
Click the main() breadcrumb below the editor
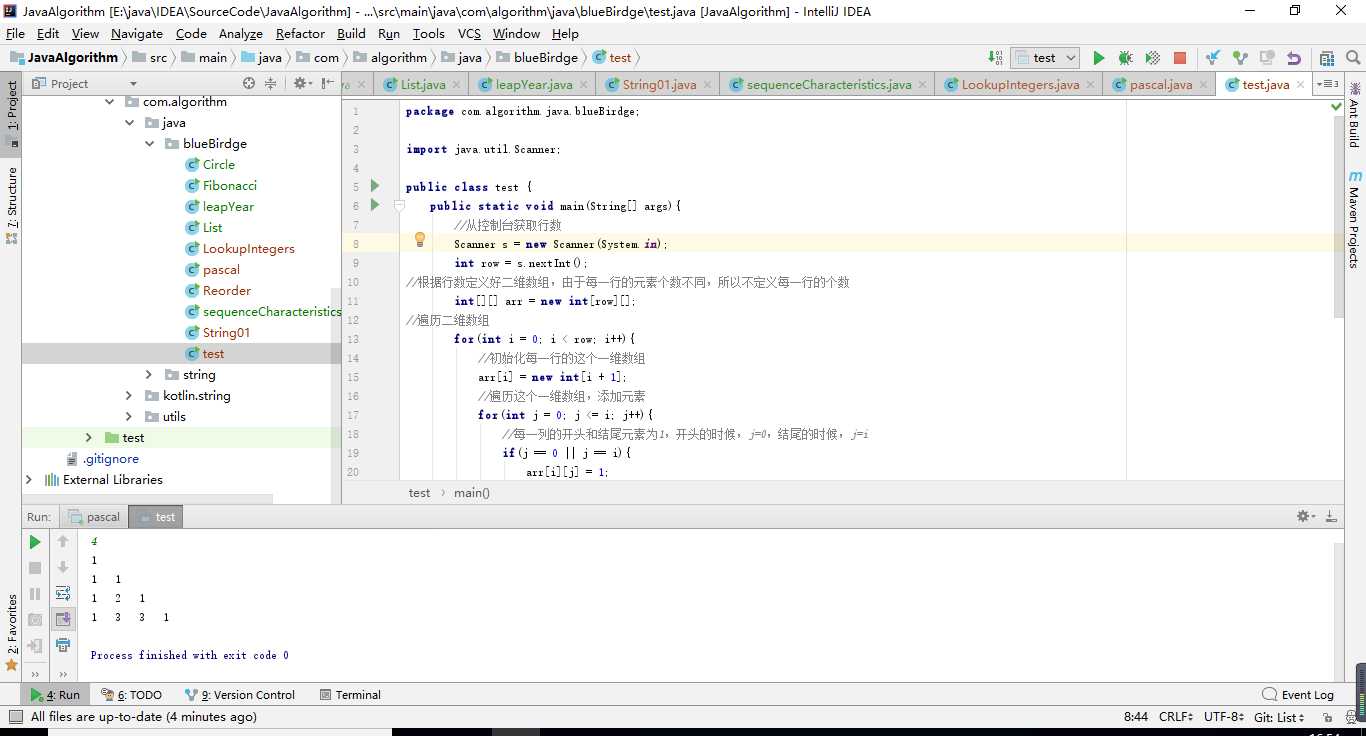coord(472,493)
